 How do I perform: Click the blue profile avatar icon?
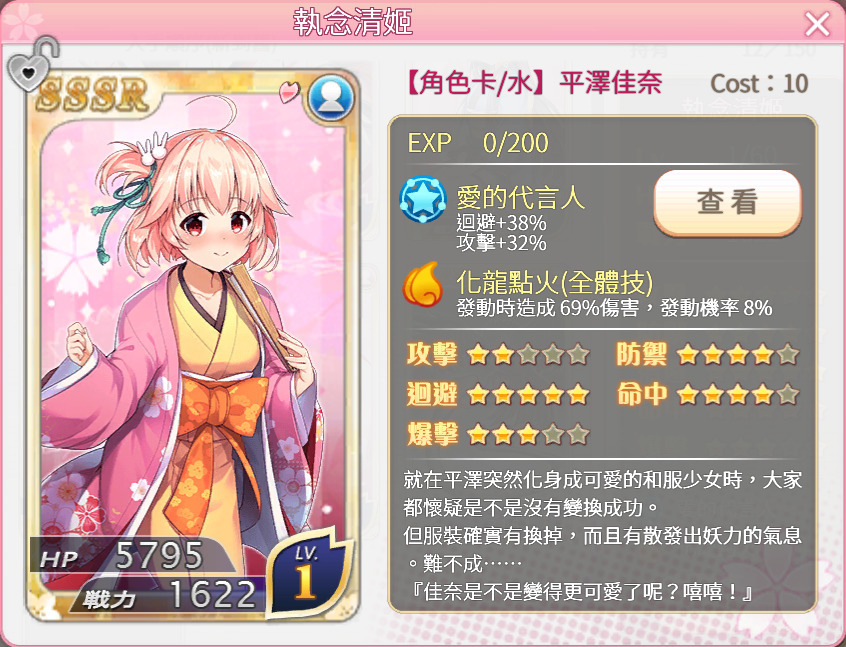click(331, 98)
